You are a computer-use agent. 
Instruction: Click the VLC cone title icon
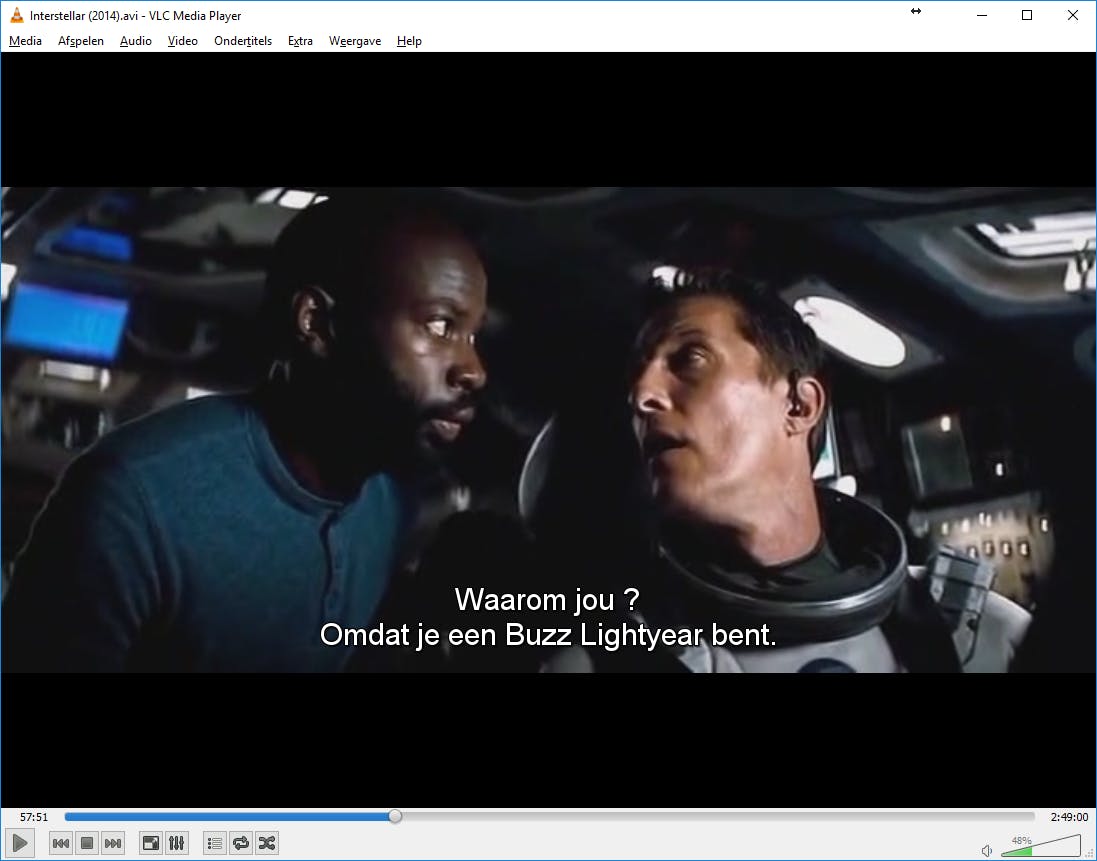point(16,15)
